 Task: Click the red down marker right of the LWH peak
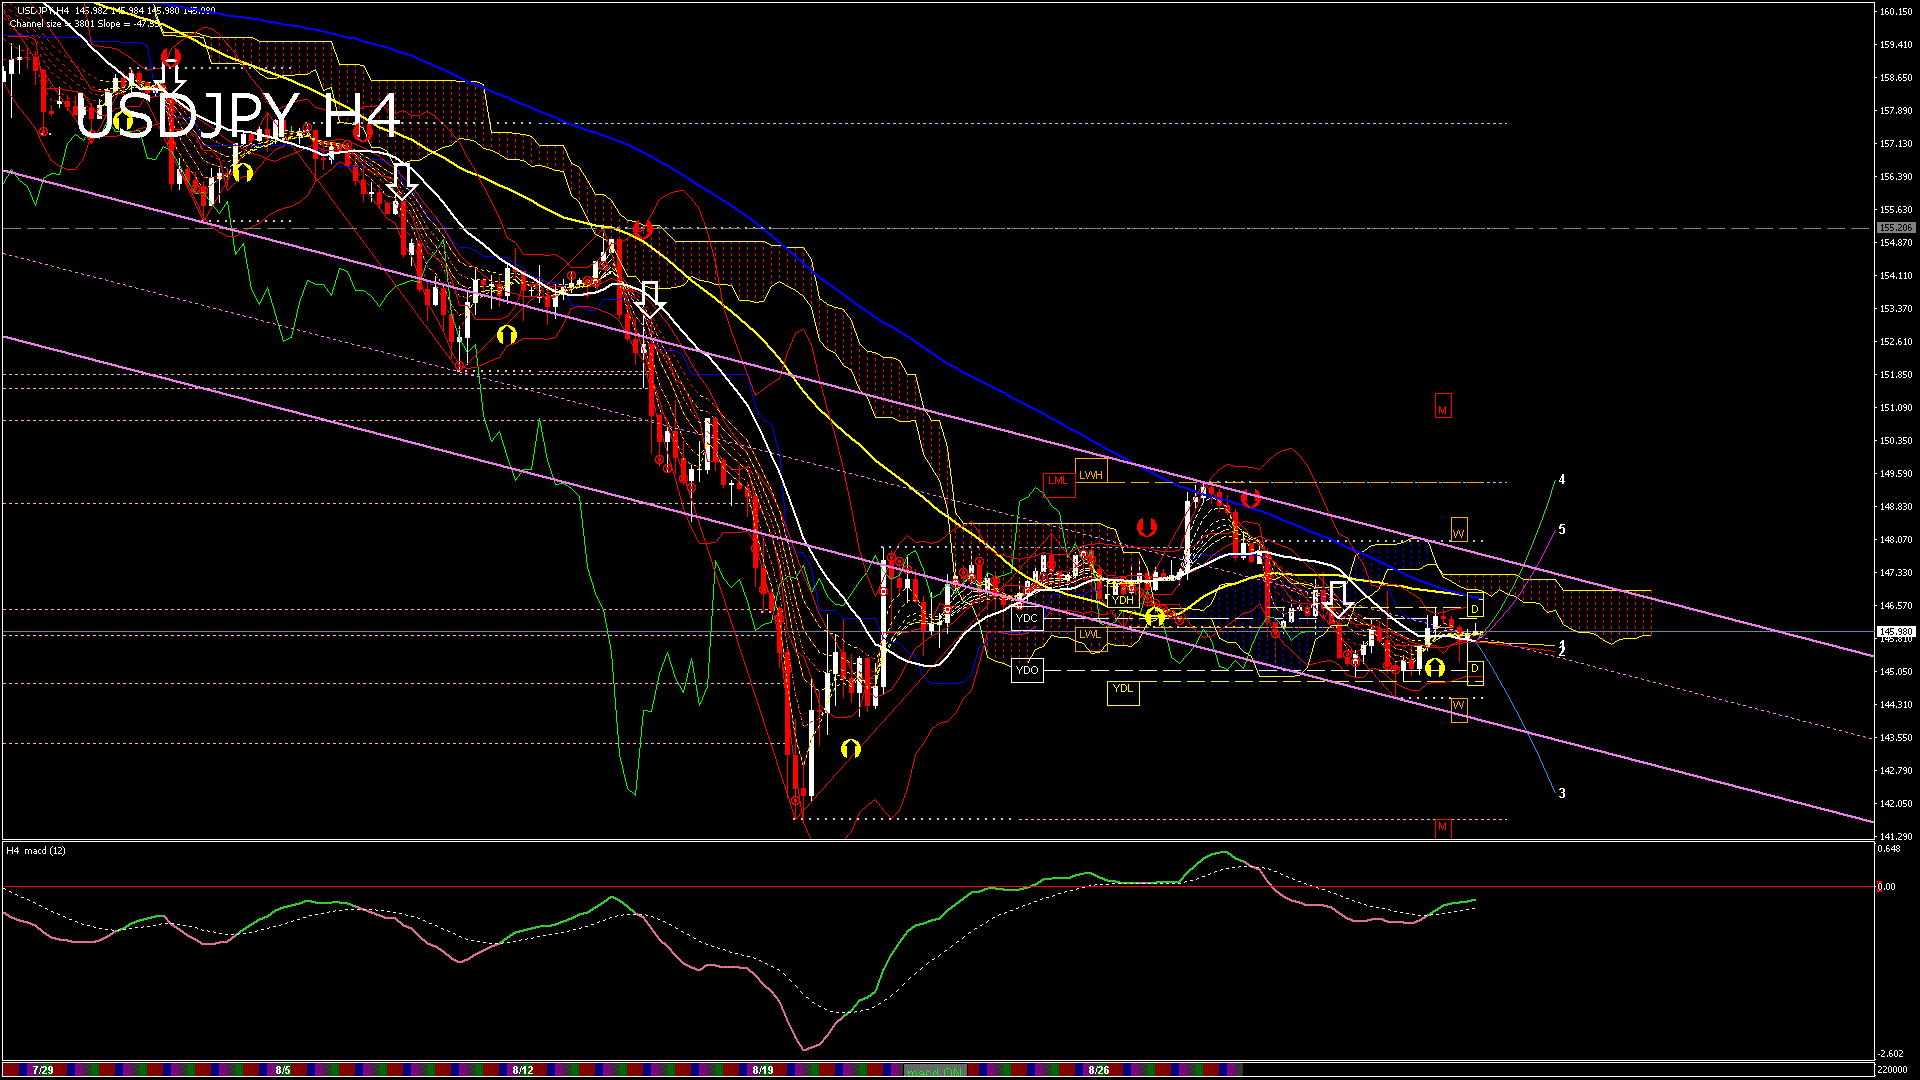pos(1250,497)
